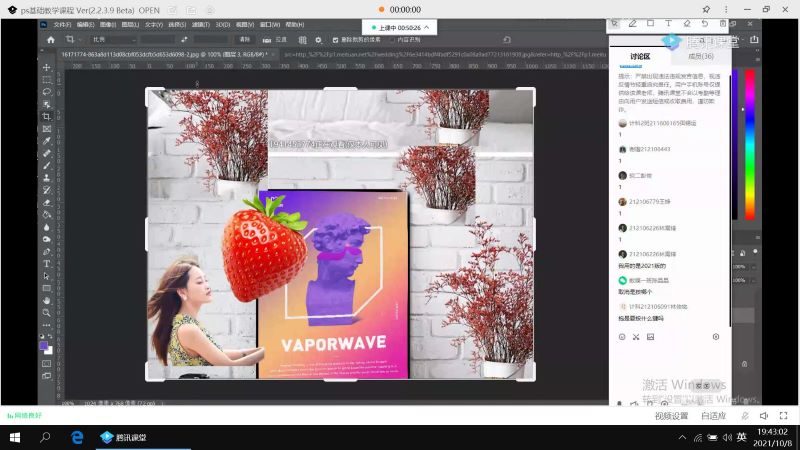Select the rectangle annotation tool
Screen dimensions: 800x450
[x=650, y=23]
